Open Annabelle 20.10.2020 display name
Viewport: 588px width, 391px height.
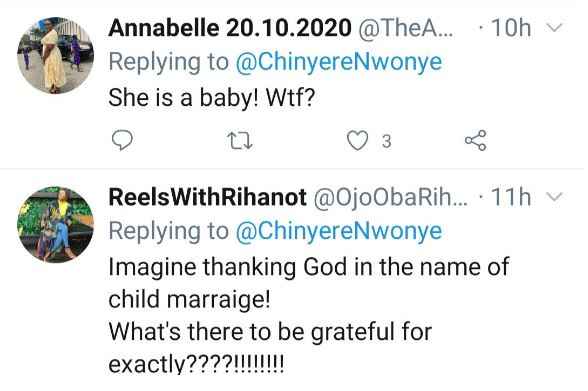[x=230, y=28]
